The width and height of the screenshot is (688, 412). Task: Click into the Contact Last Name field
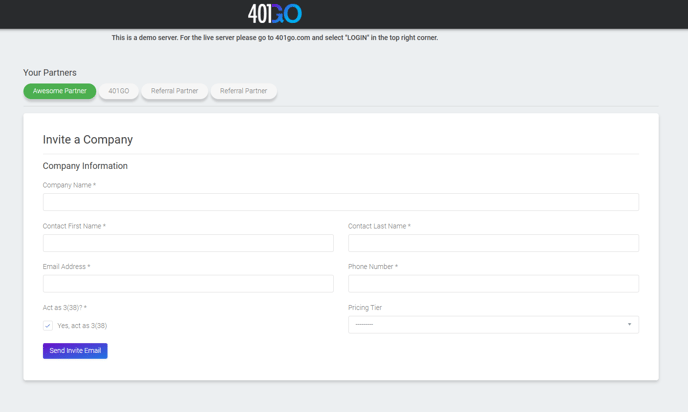coord(493,243)
